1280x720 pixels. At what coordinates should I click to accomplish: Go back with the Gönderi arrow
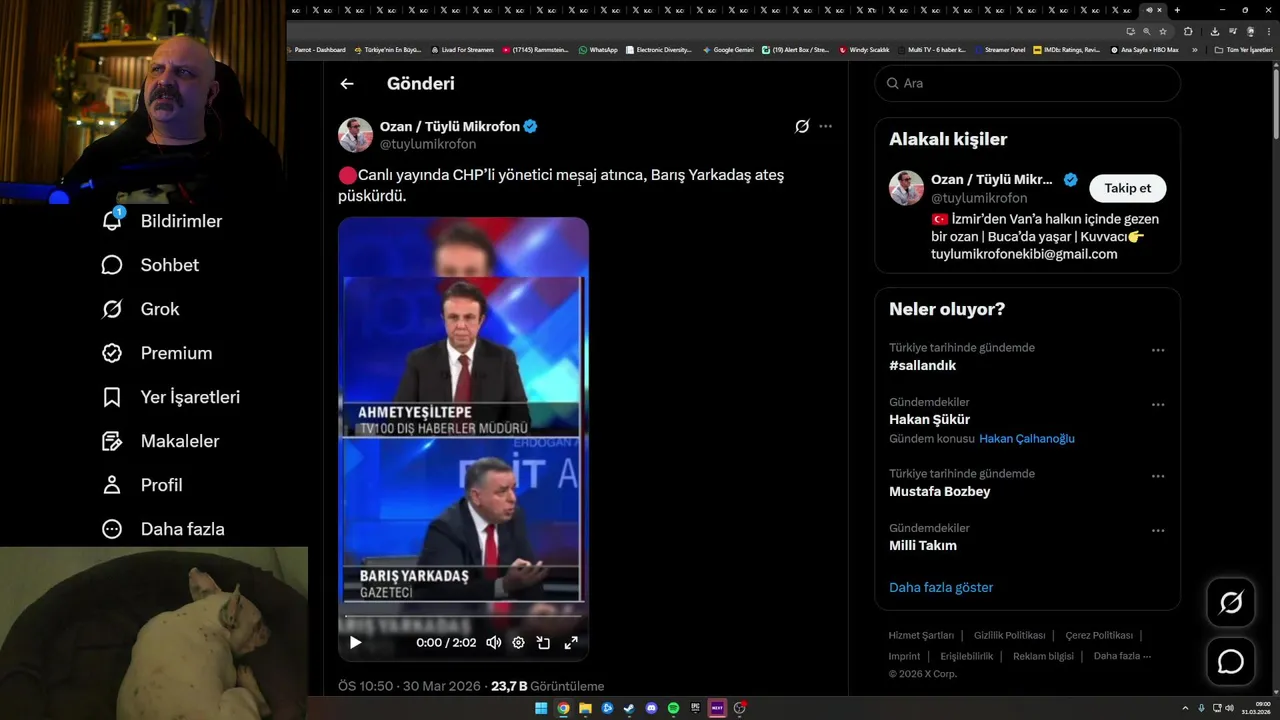[347, 84]
